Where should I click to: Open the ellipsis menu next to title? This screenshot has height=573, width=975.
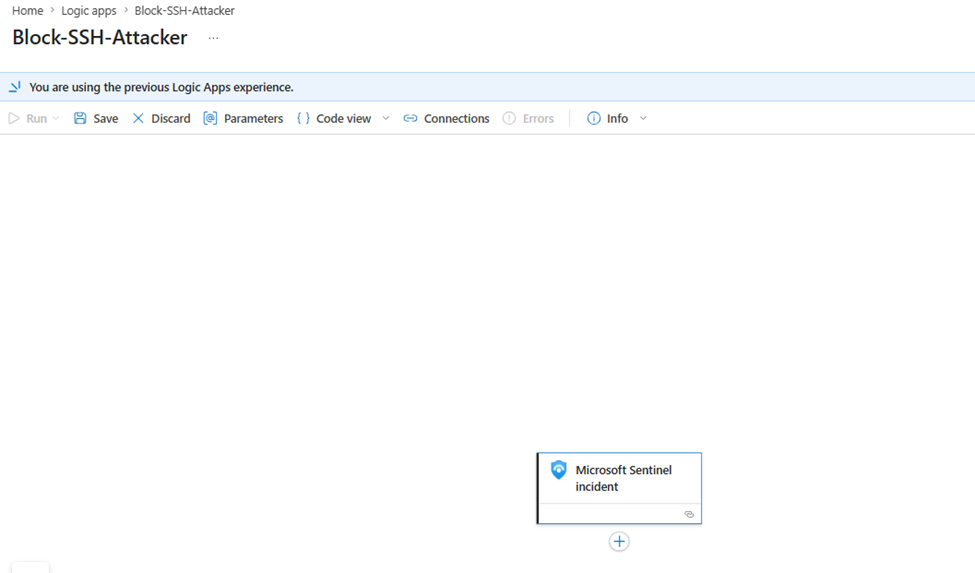[213, 38]
